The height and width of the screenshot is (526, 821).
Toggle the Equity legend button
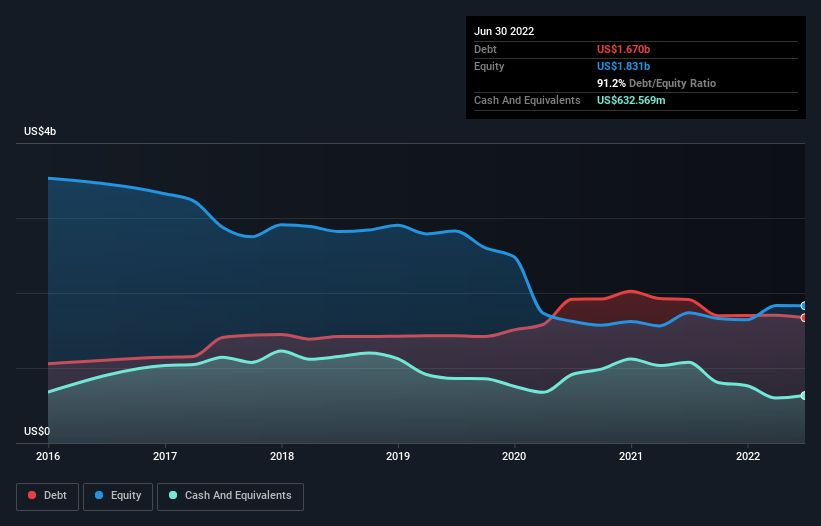tap(118, 496)
